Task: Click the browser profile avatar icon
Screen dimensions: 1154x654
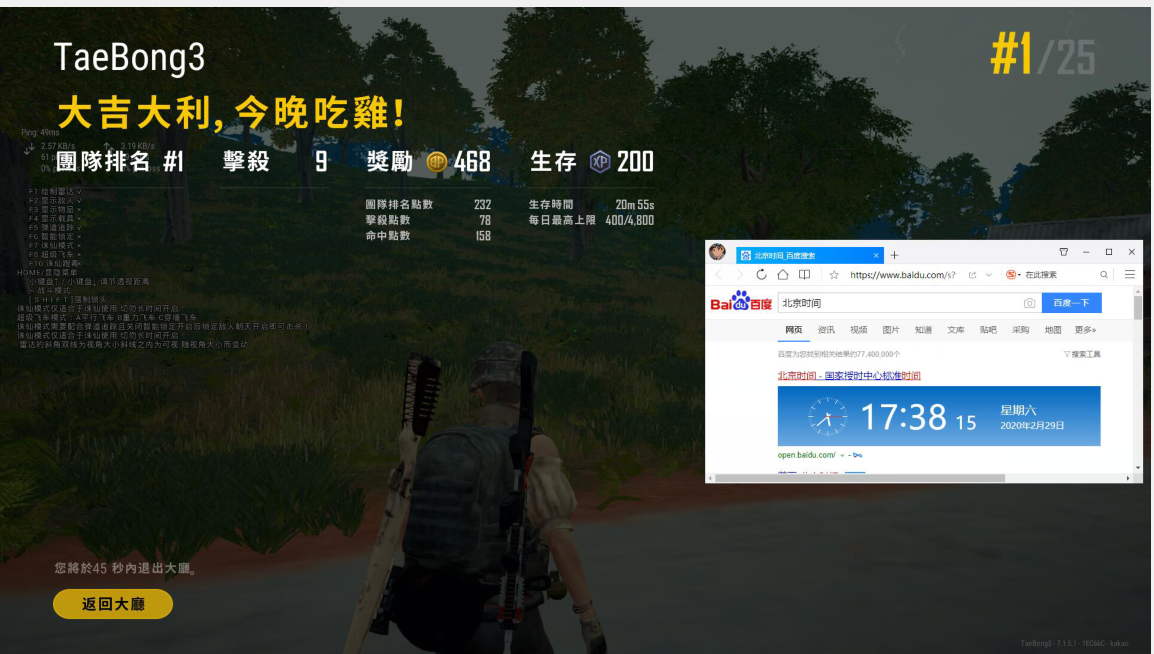Action: [718, 252]
